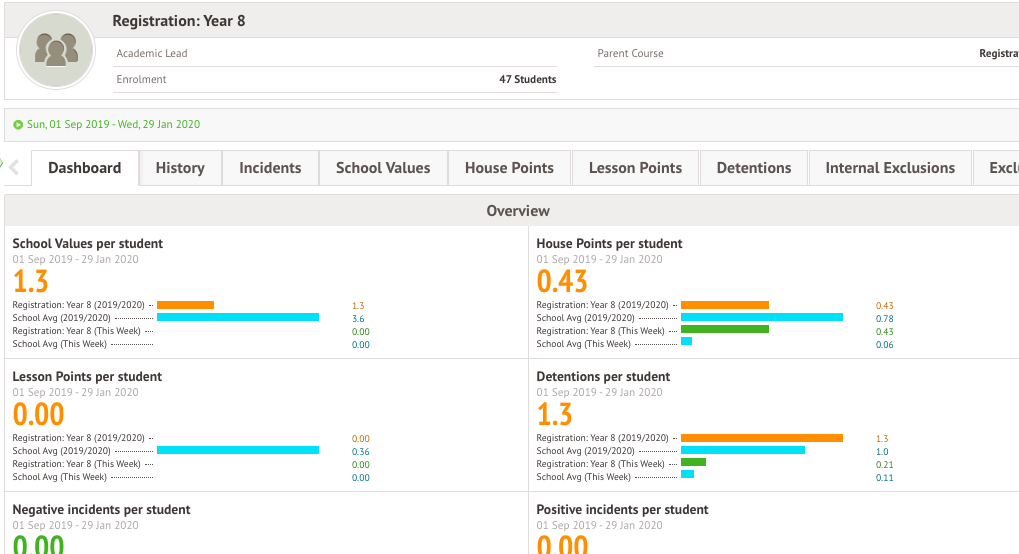Click the Parent Course field

[x=630, y=53]
